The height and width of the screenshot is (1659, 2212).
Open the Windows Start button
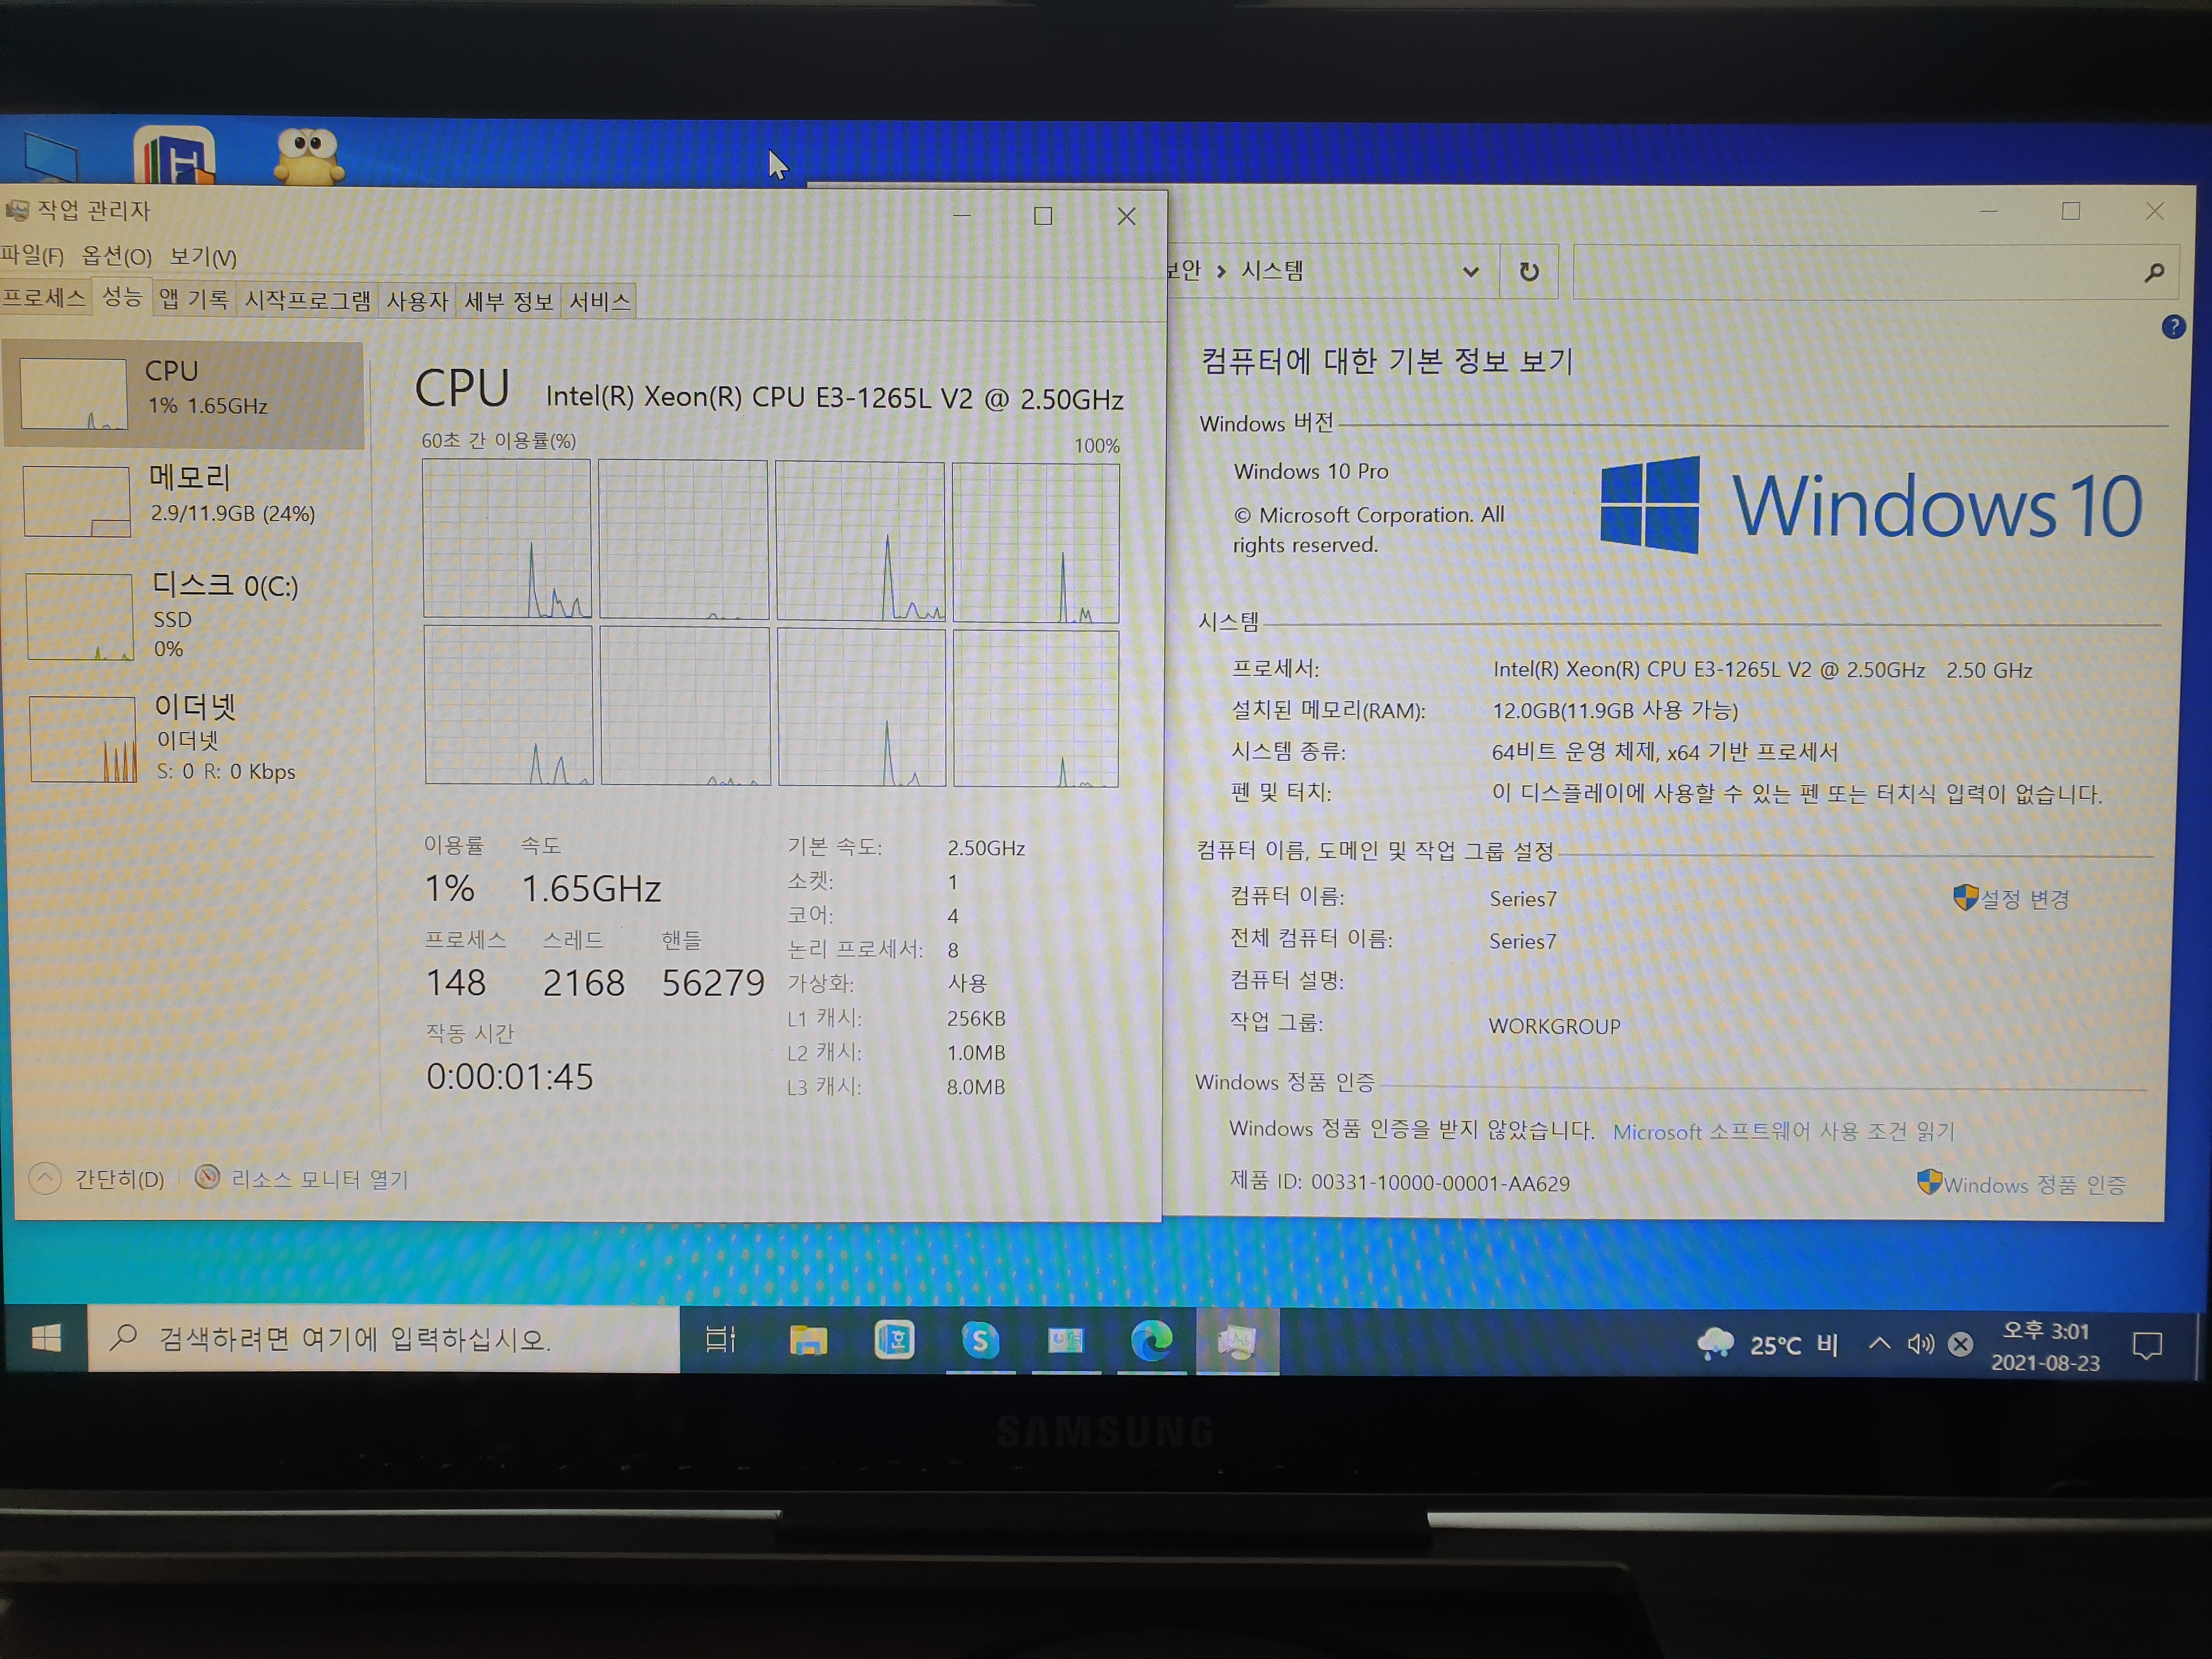(45, 1338)
